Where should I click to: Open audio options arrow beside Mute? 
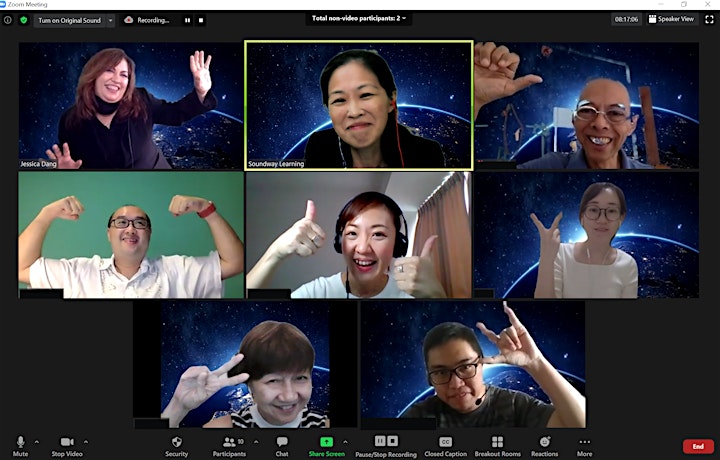37,442
